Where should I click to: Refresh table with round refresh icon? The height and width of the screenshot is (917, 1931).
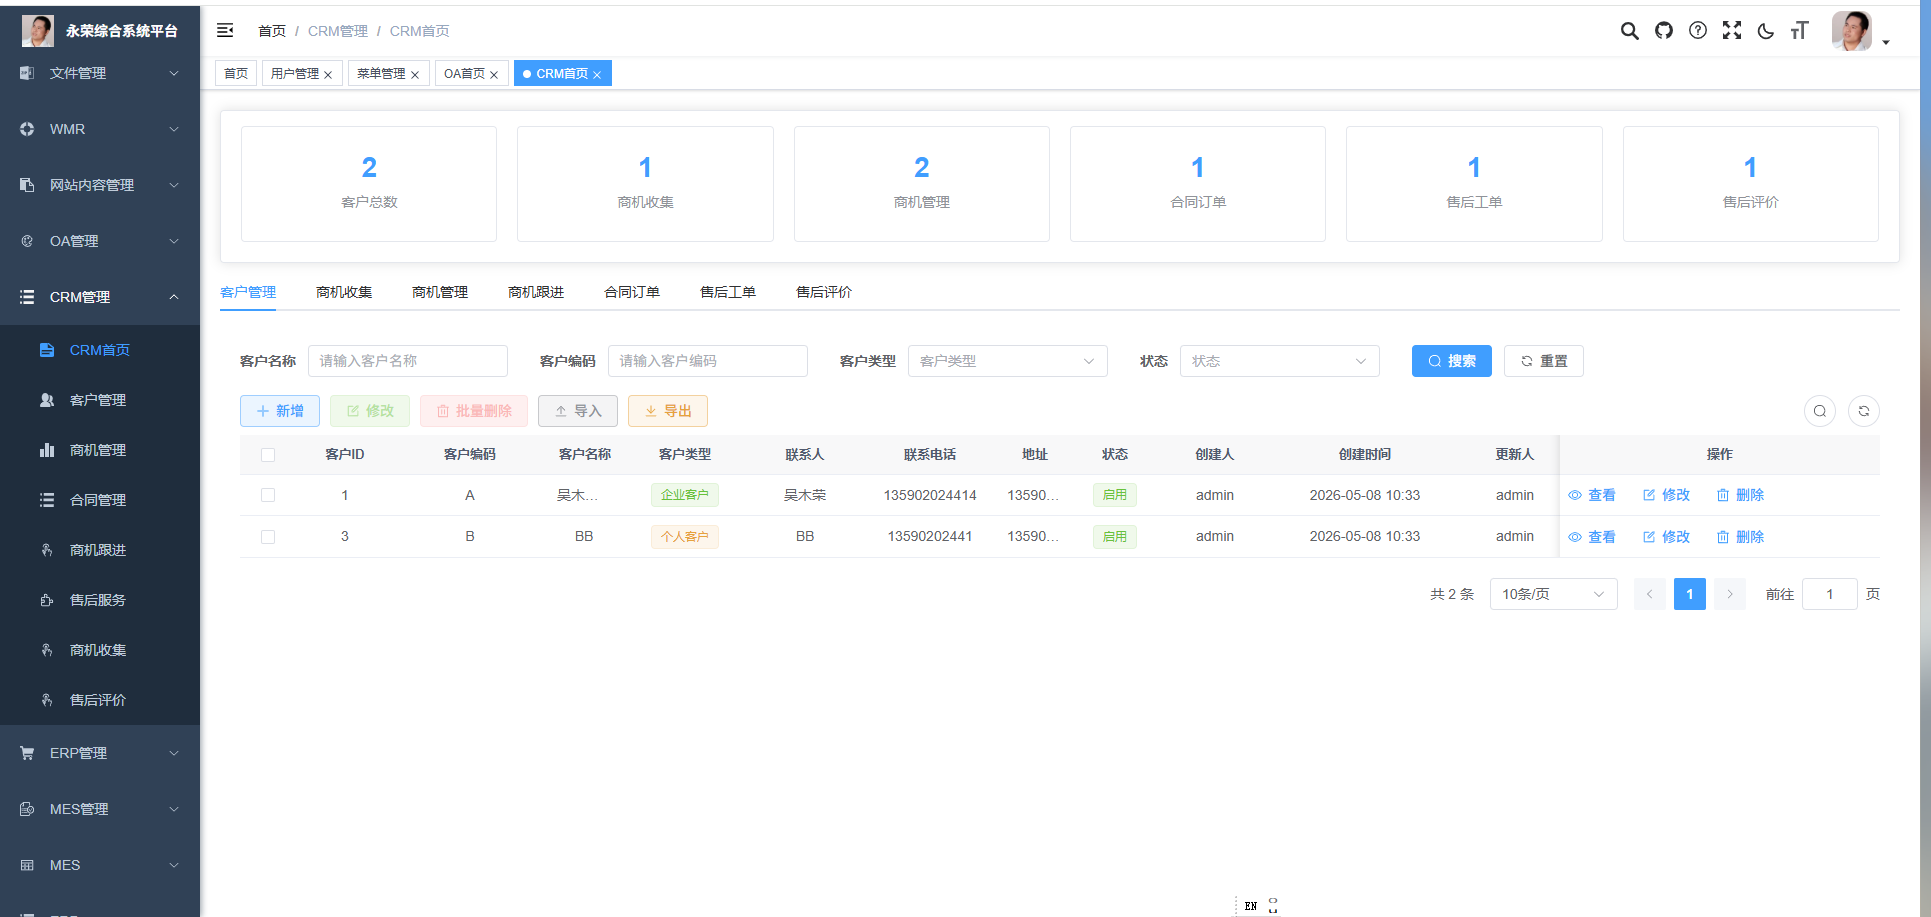[1863, 411]
